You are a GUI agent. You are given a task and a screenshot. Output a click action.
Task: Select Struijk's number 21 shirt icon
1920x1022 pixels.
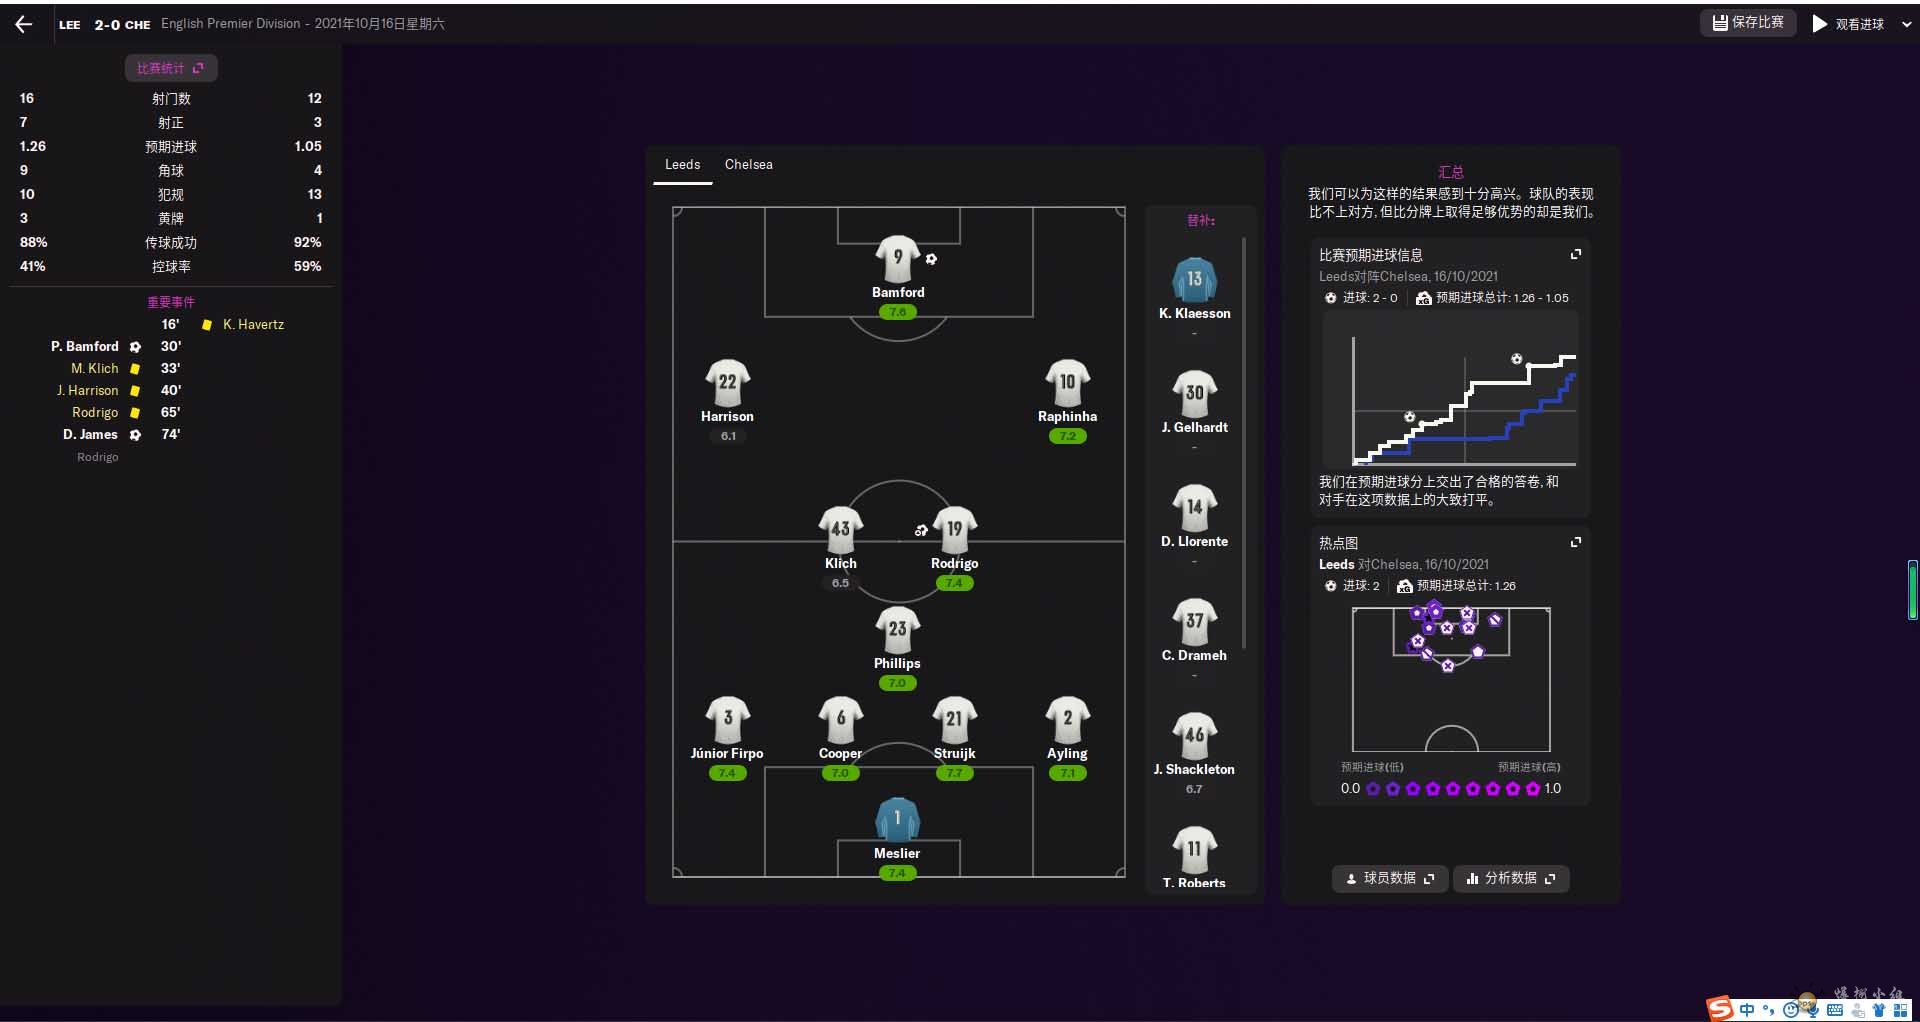point(954,721)
